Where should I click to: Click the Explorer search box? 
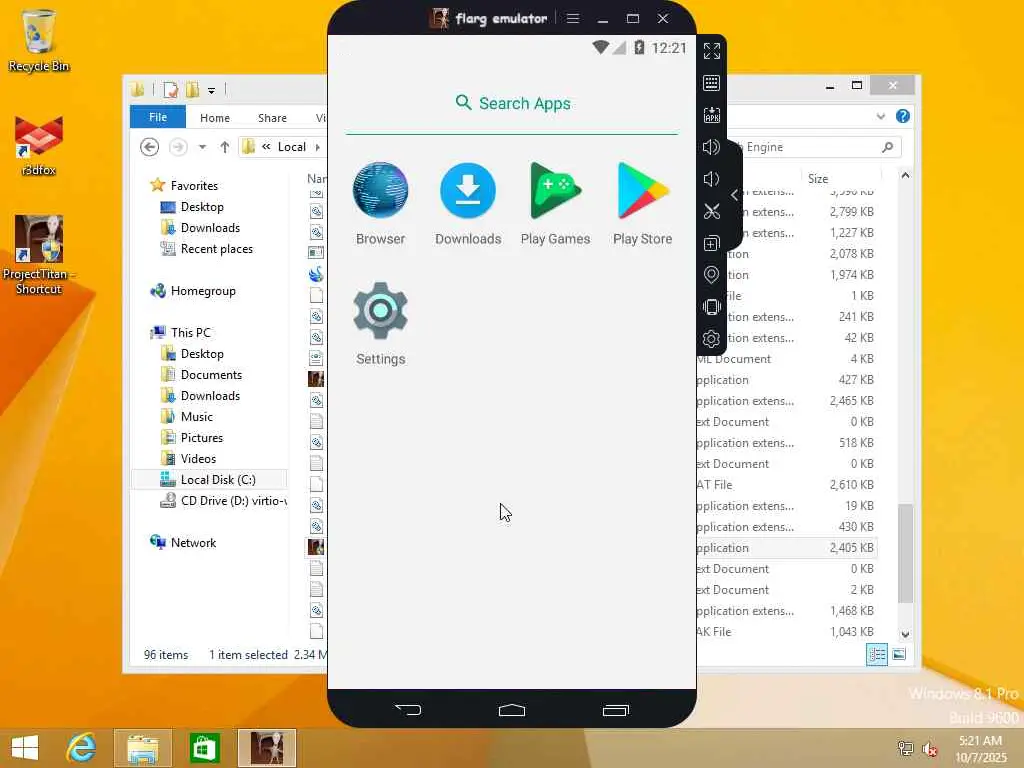pyautogui.click(x=816, y=147)
